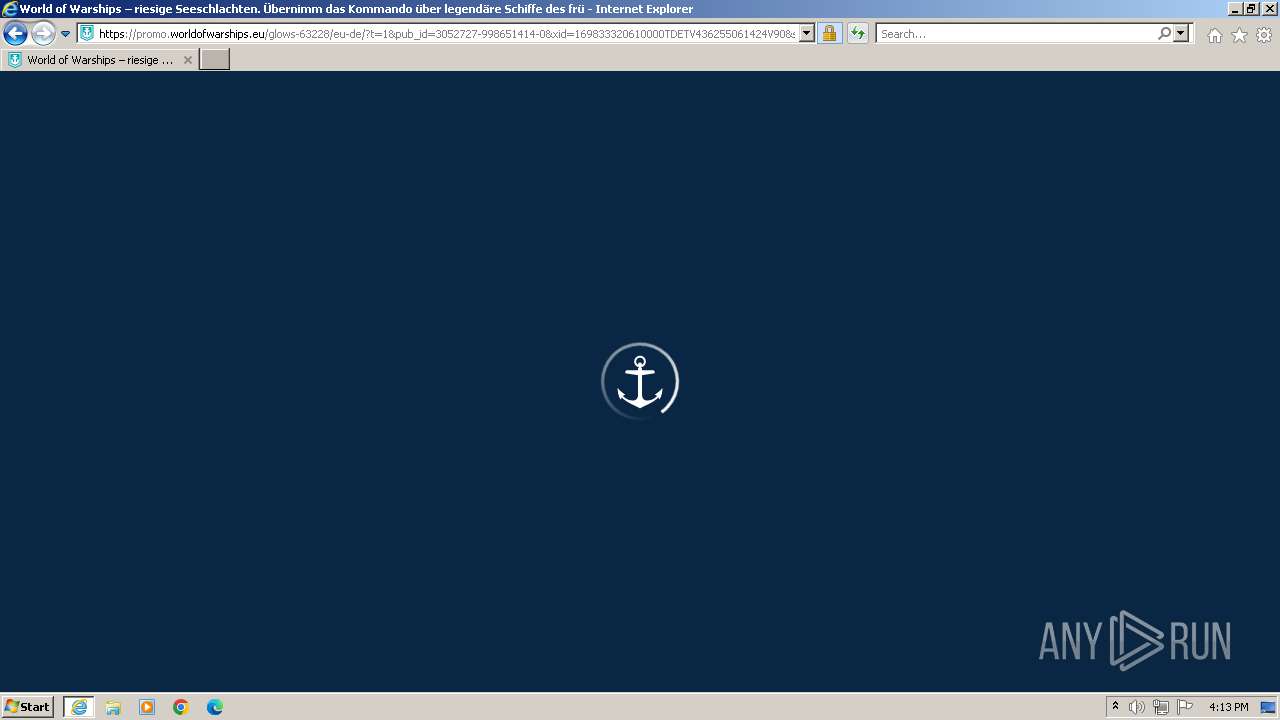Launch Microsoft Edge from the taskbar
Image resolution: width=1280 pixels, height=720 pixels.
pos(215,707)
